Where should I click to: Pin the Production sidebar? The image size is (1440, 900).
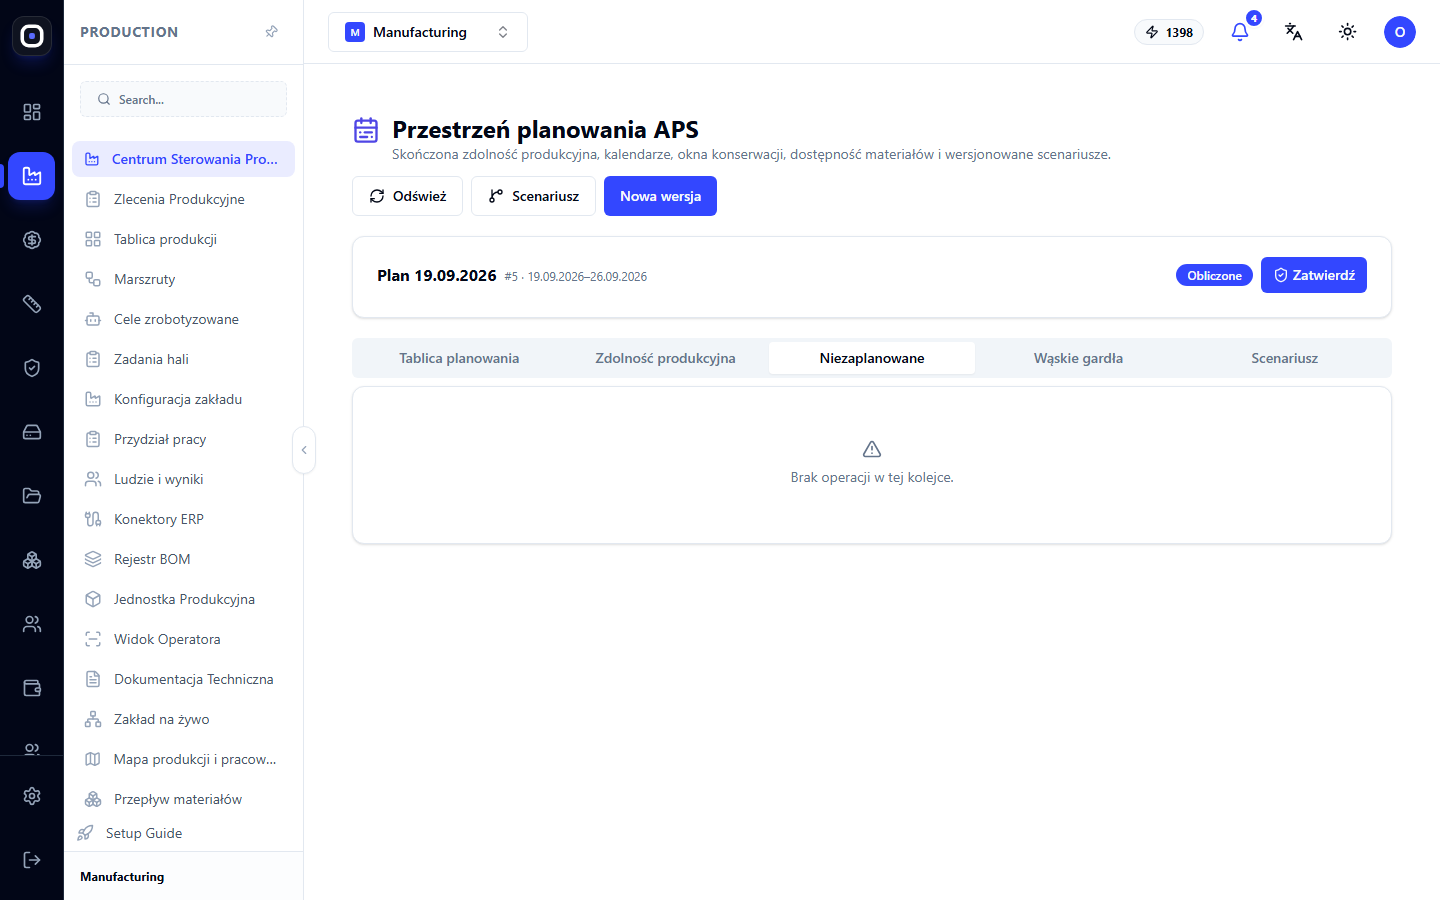click(x=271, y=32)
